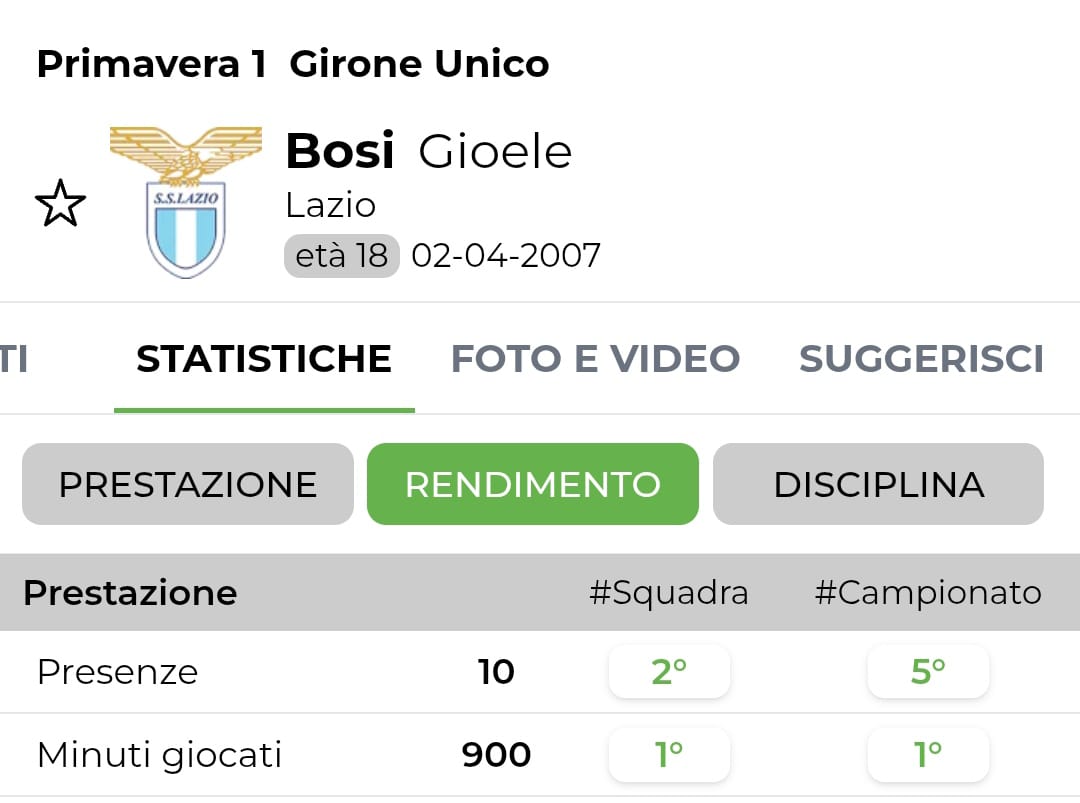This screenshot has width=1080, height=803.
Task: Open the SUGGERISCI tab
Action: click(921, 359)
